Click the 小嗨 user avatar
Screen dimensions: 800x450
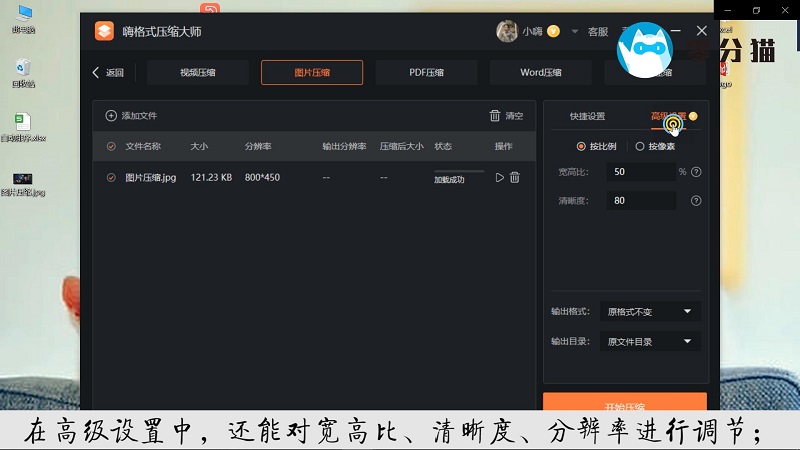coord(507,31)
